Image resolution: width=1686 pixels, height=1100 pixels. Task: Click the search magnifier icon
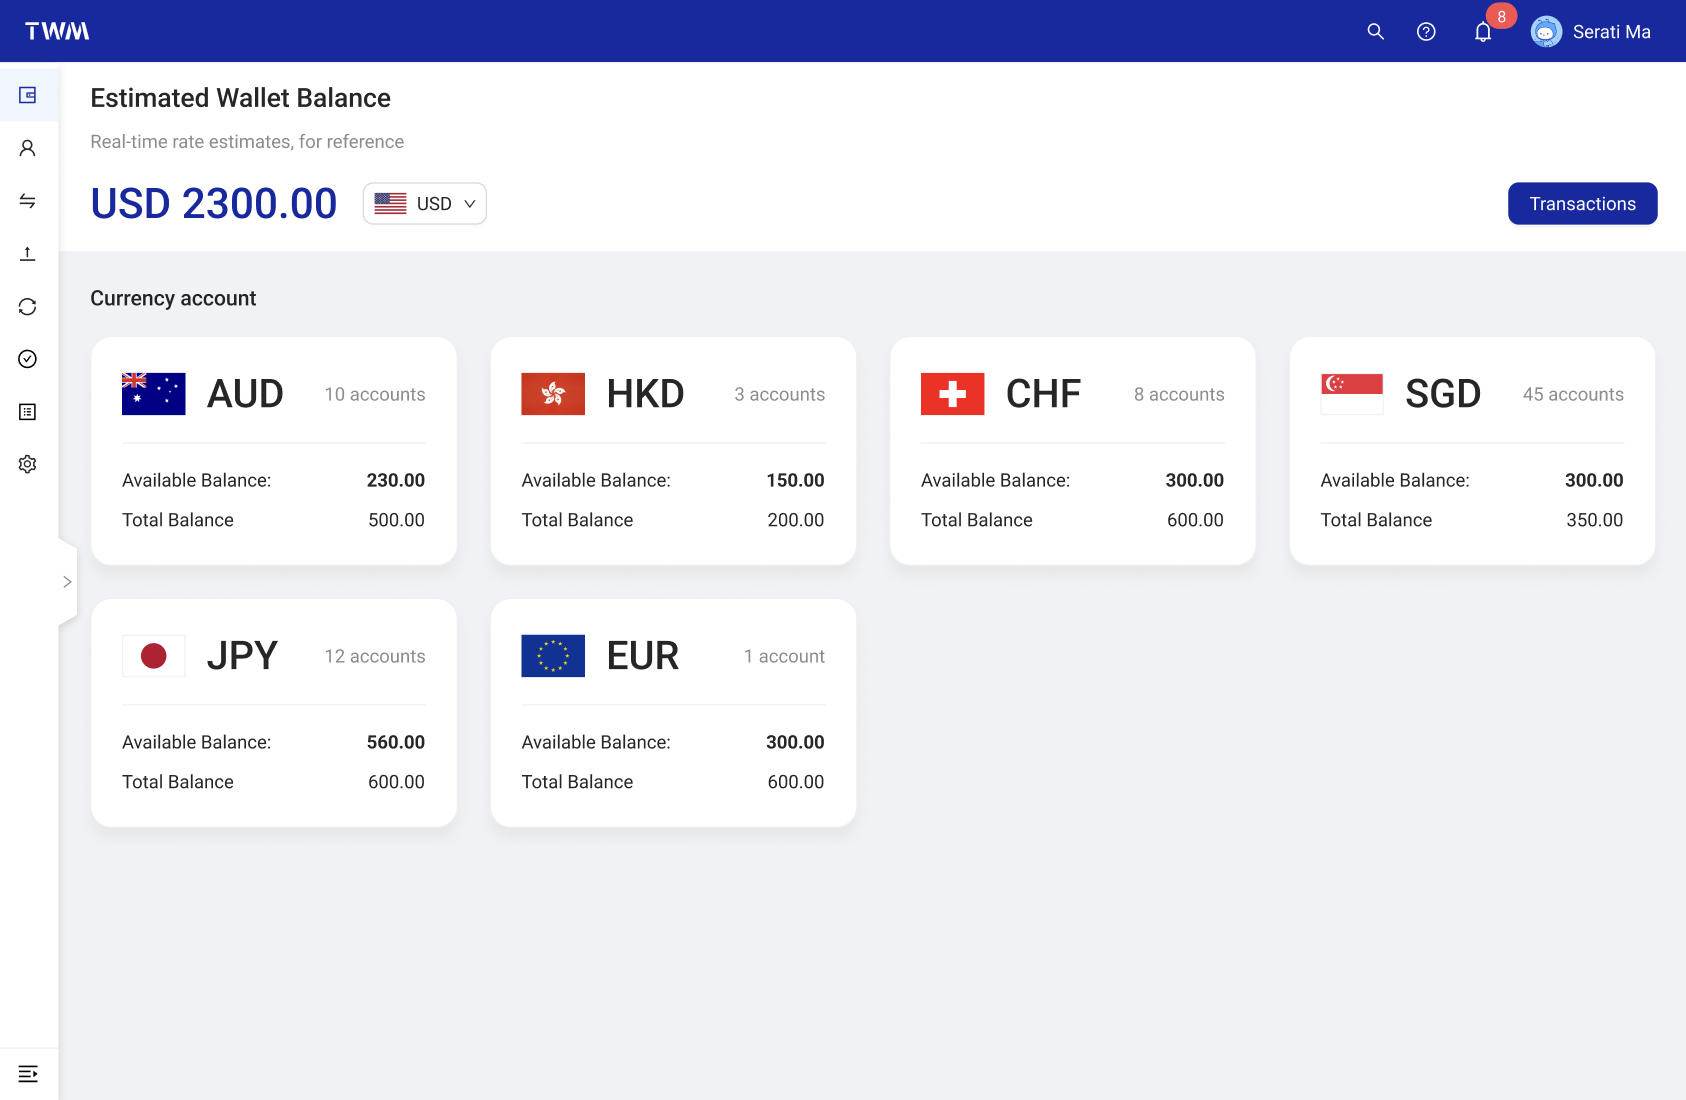[1376, 32]
